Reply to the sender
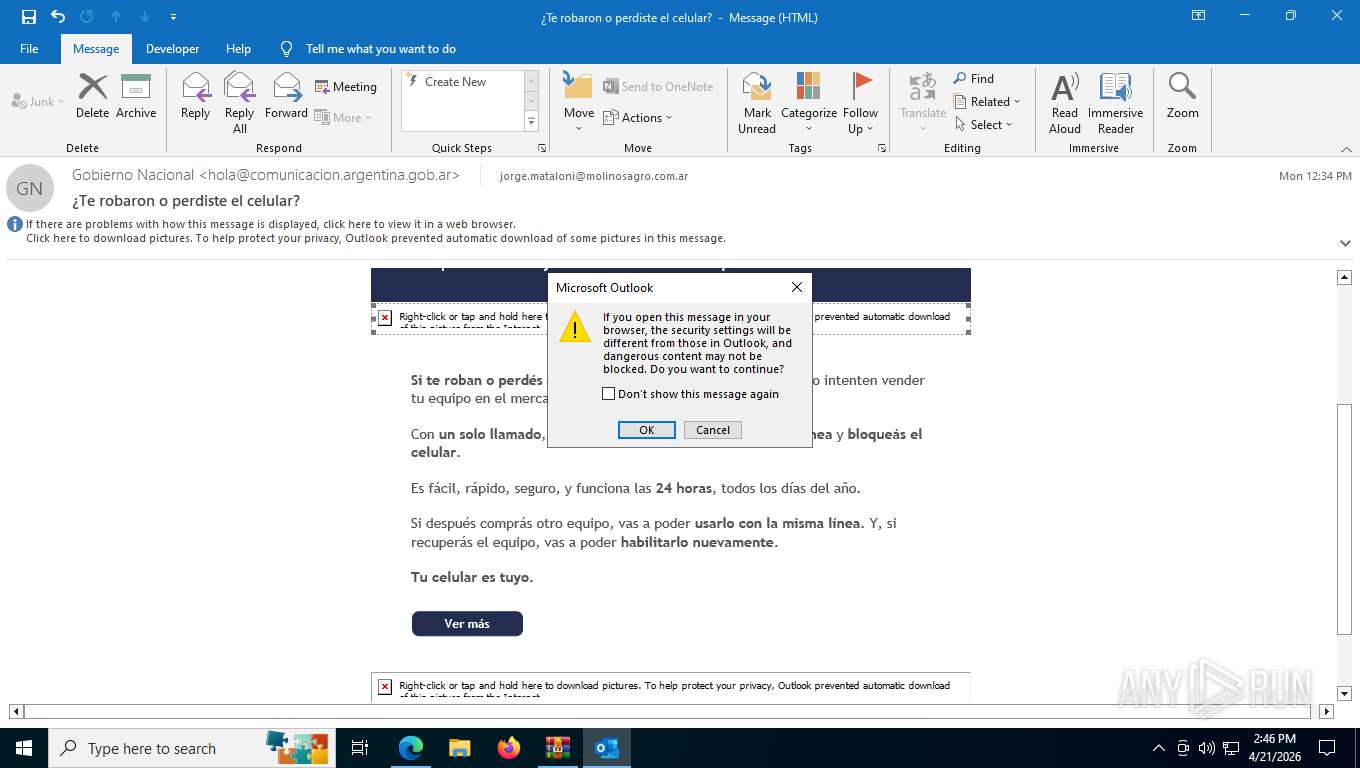The image size is (1360, 768). [195, 96]
